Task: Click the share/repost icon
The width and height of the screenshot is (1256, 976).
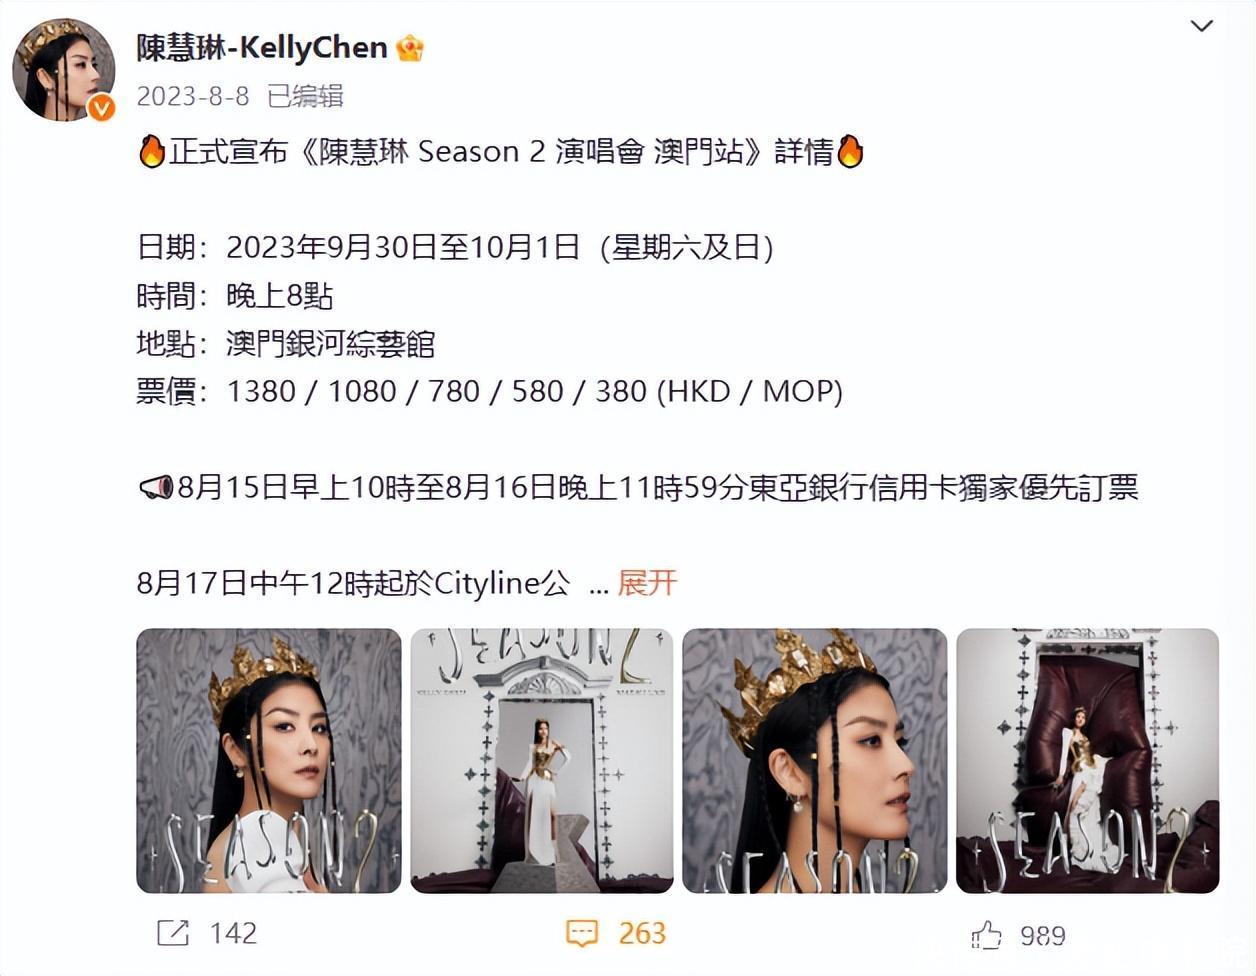Action: (x=173, y=933)
